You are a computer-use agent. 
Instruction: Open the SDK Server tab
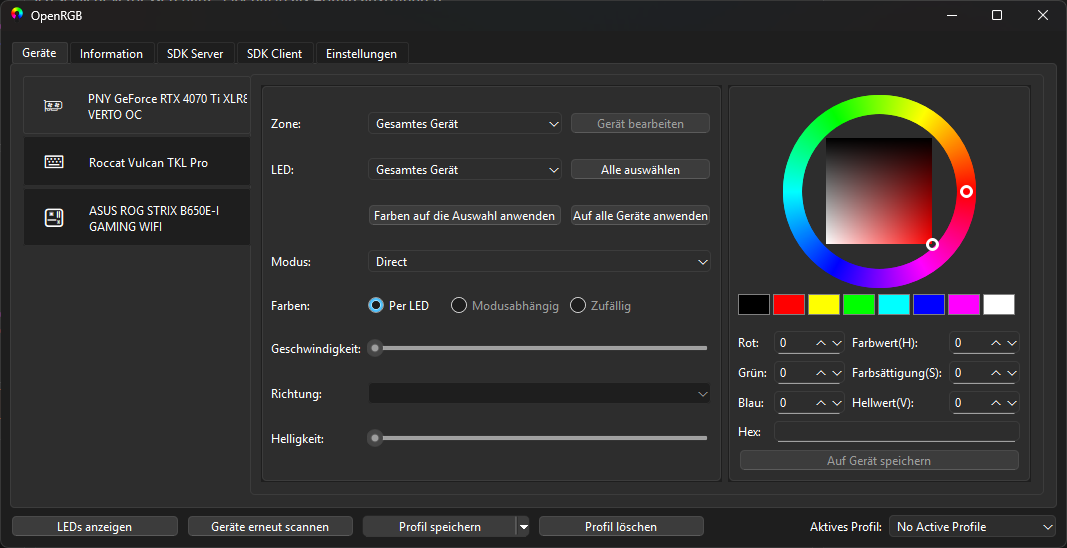195,54
